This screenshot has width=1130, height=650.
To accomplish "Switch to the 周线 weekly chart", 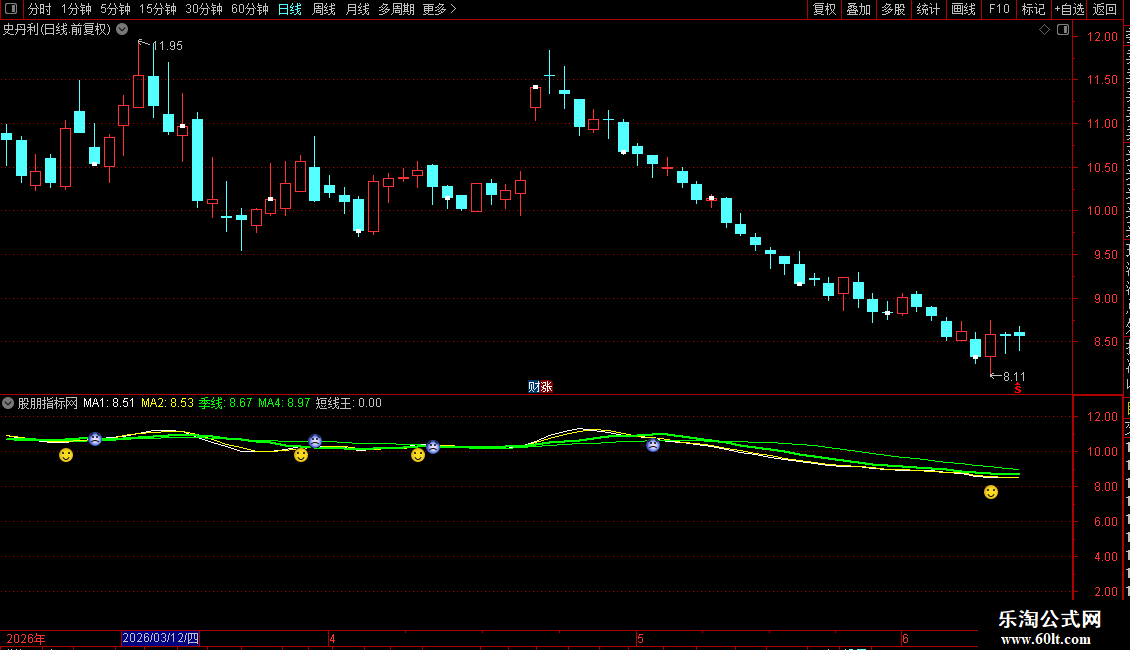I will 324,9.
